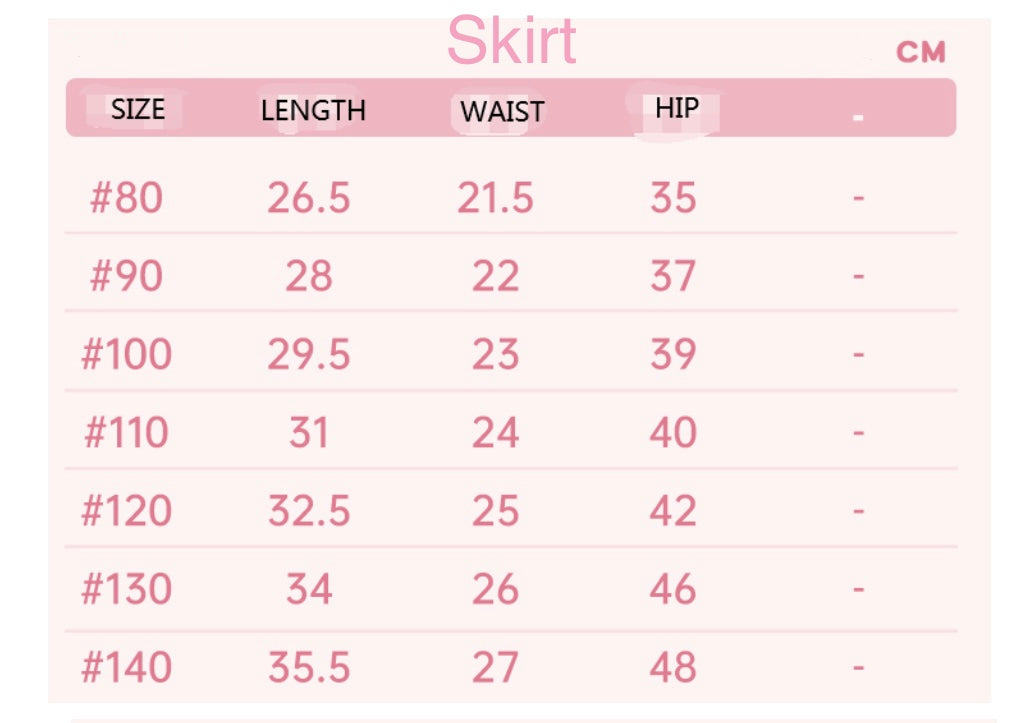Select the WAIST column header
Viewport: 1036px width, 723px height.
click(502, 110)
